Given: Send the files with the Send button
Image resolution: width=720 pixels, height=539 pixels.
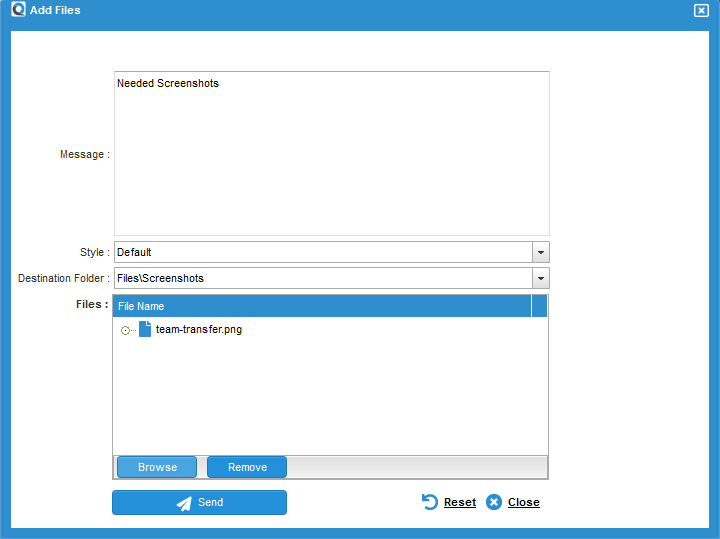Looking at the screenshot, I should tap(199, 502).
